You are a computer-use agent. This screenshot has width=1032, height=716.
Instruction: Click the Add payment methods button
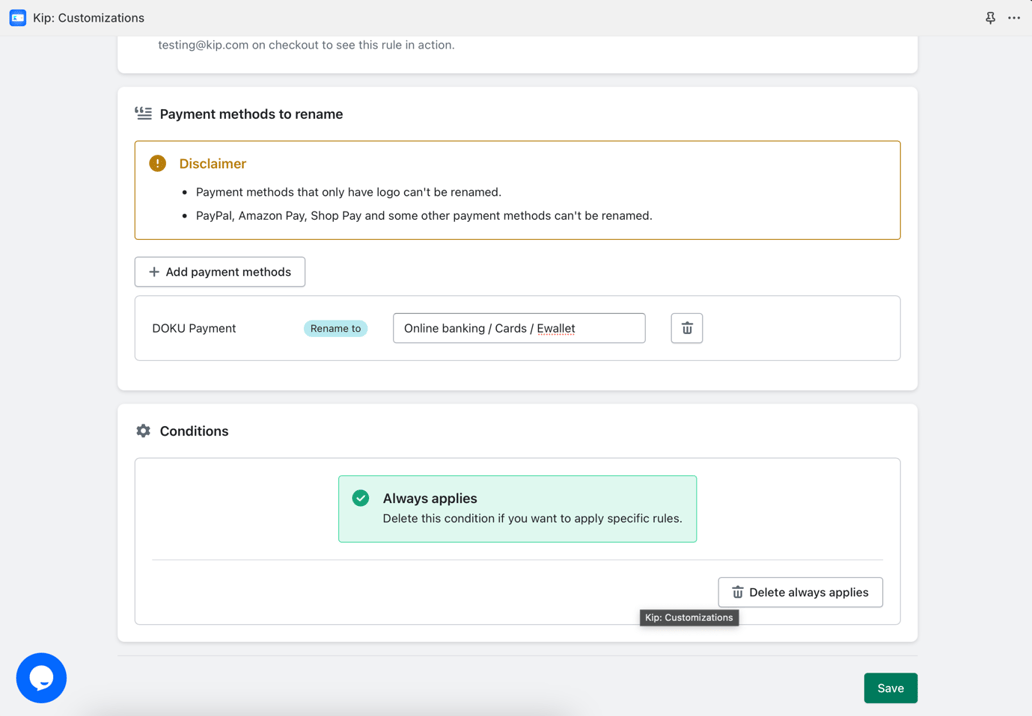coord(219,271)
